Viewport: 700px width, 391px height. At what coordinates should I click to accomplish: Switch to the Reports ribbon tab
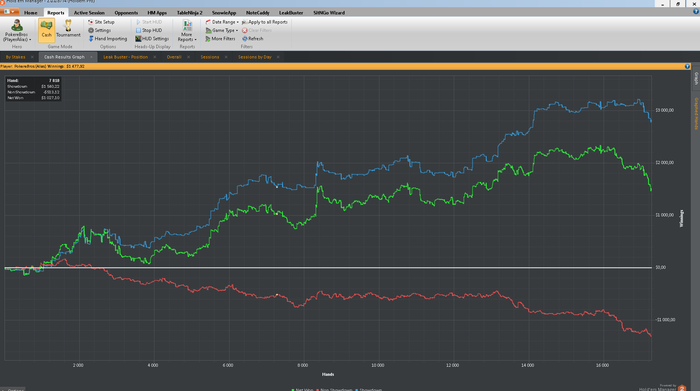click(56, 12)
